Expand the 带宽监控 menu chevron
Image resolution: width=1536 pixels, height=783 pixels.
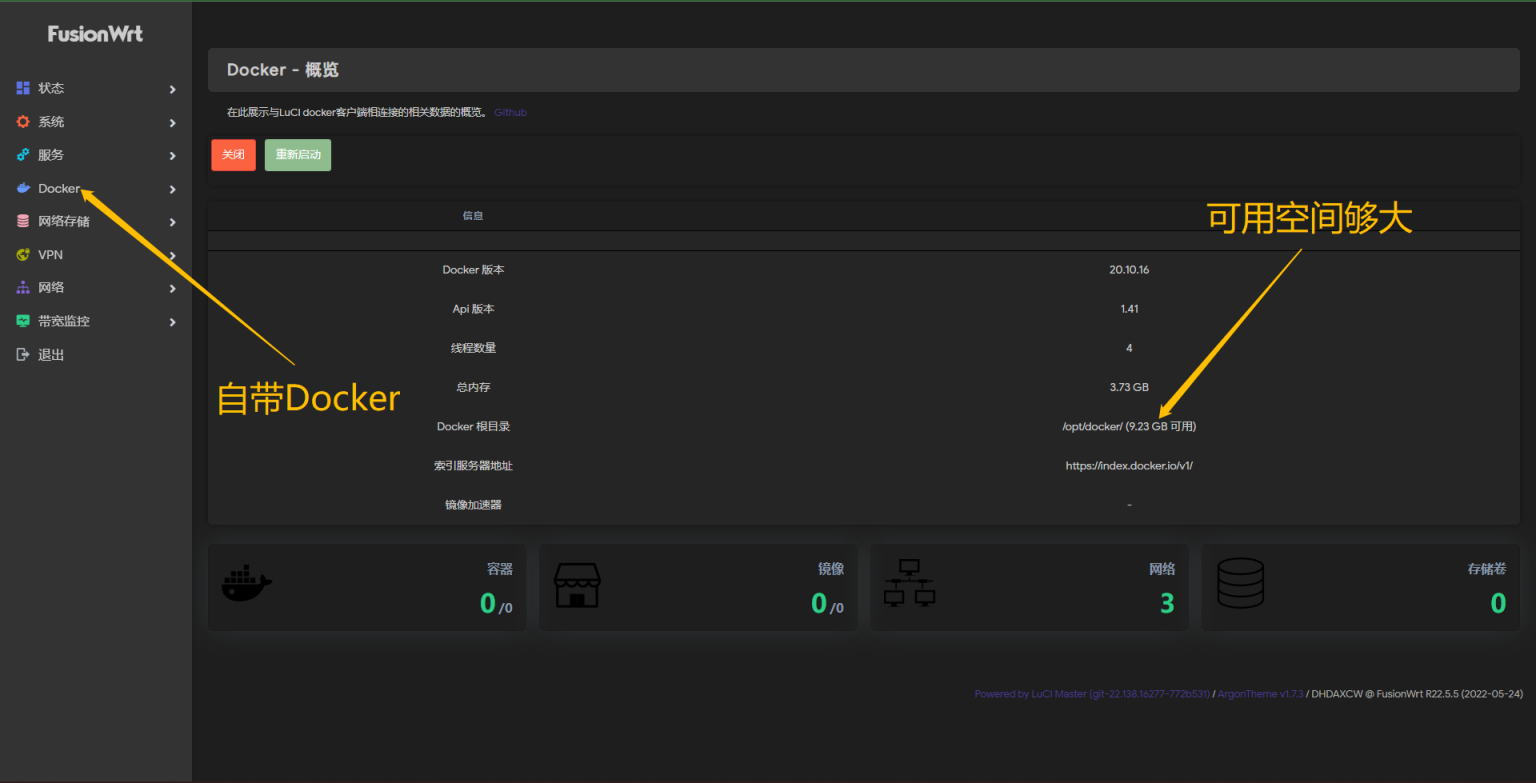point(172,322)
